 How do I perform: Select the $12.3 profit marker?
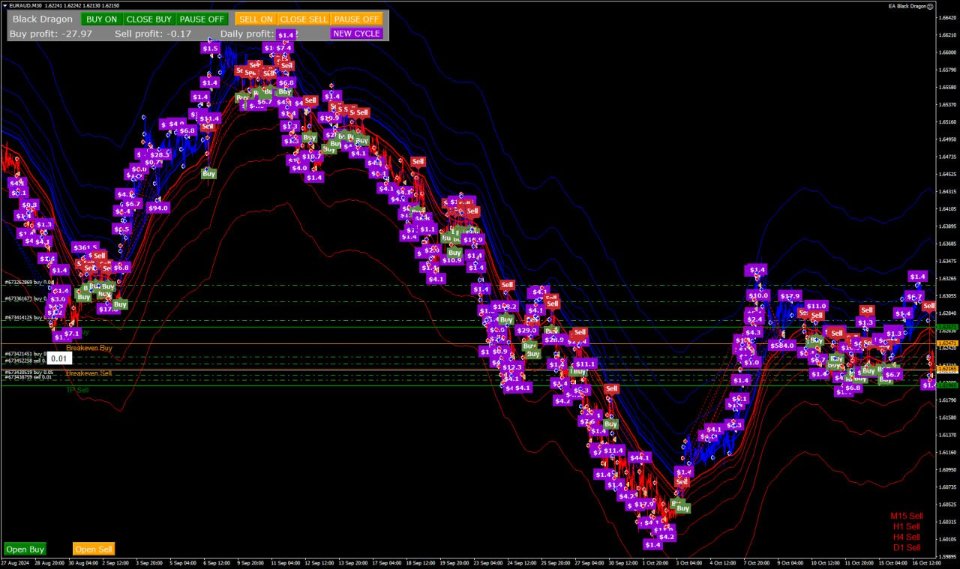point(512,367)
